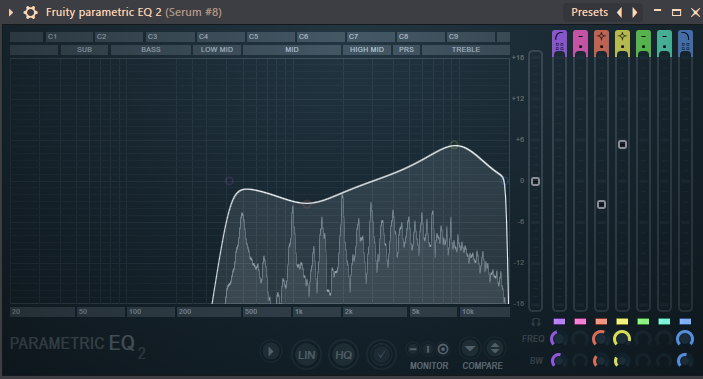
Task: Click the HIGH MID range label
Action: pos(367,50)
